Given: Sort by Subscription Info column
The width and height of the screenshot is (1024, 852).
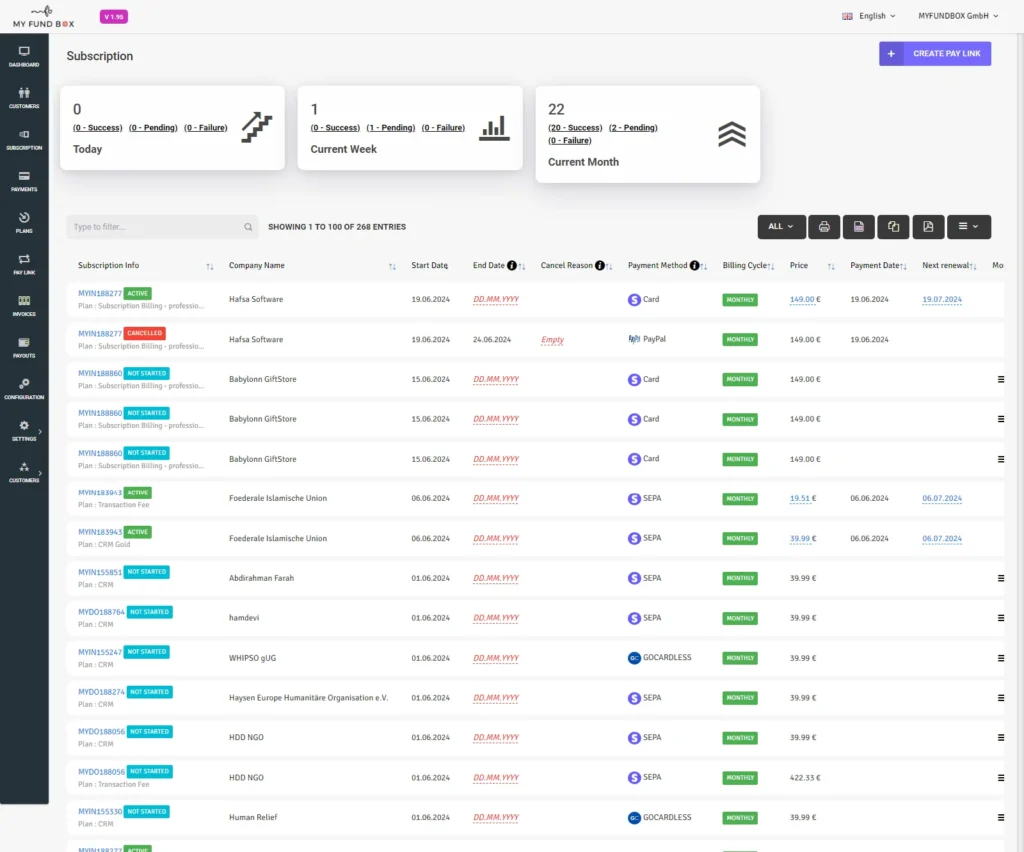Looking at the screenshot, I should pos(210,266).
